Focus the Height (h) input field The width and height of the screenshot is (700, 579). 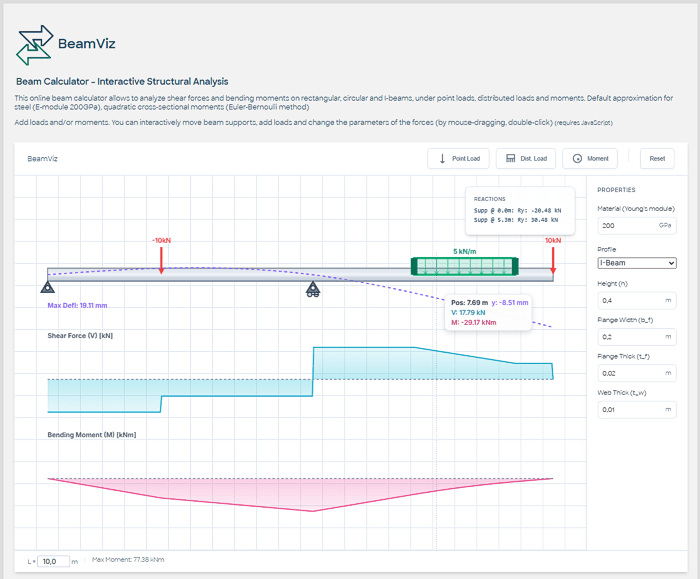[x=629, y=300]
